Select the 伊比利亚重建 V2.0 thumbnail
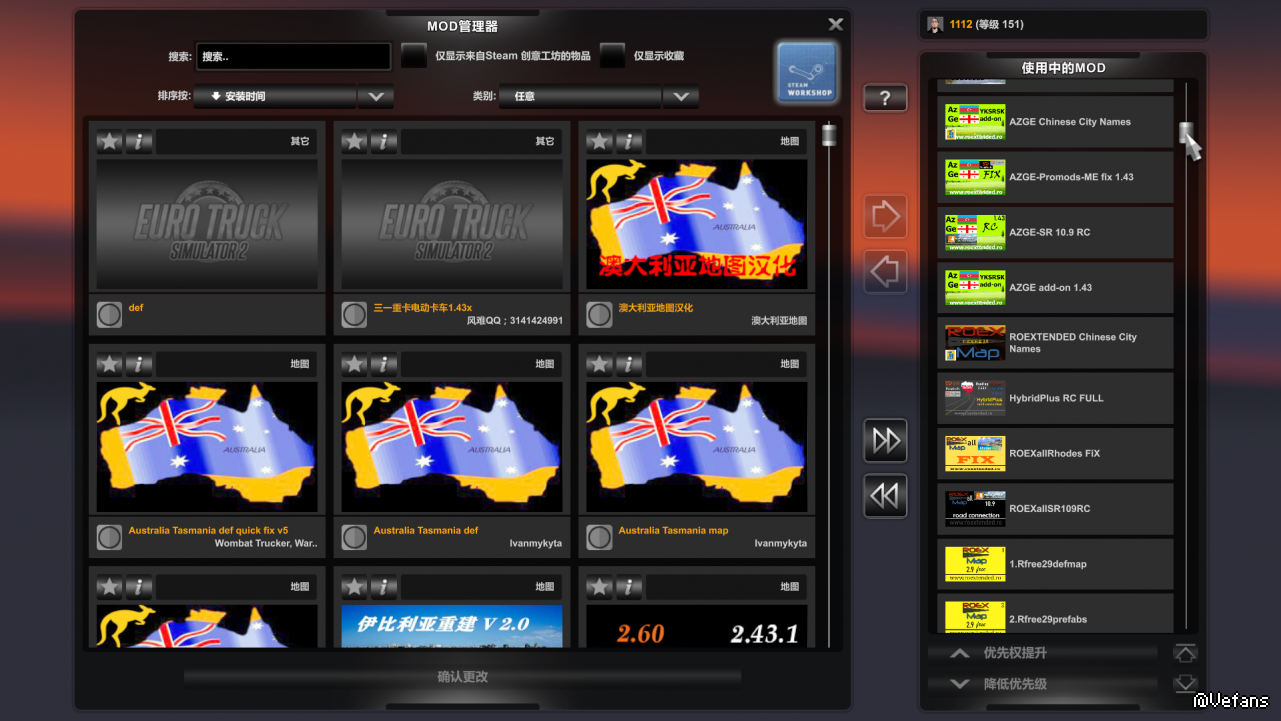The width and height of the screenshot is (1281, 721). (x=452, y=626)
